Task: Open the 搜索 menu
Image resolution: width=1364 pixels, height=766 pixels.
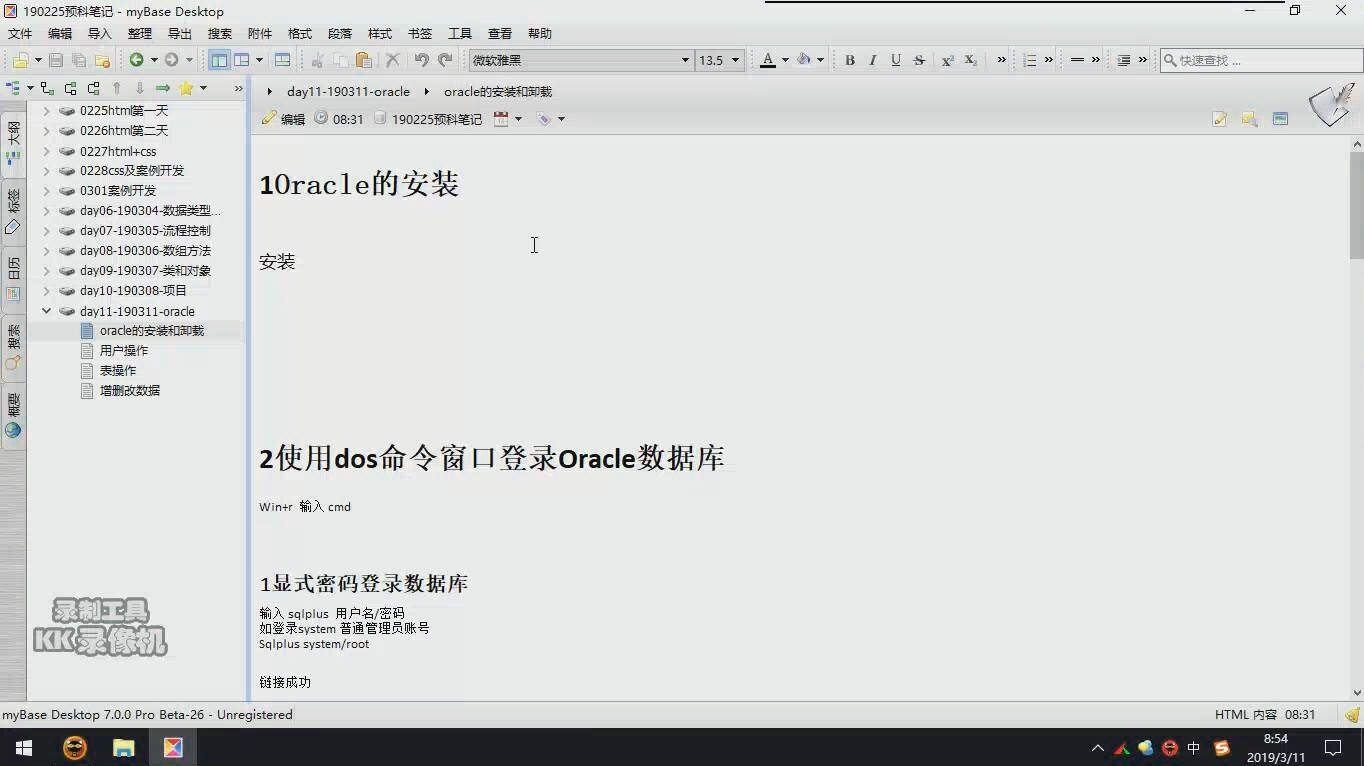Action: click(x=220, y=33)
